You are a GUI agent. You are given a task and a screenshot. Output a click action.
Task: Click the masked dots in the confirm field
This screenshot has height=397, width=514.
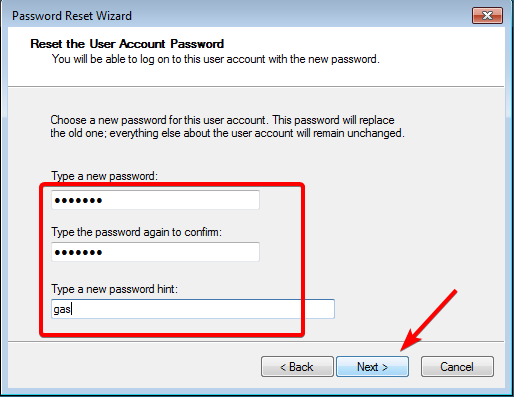(x=78, y=252)
